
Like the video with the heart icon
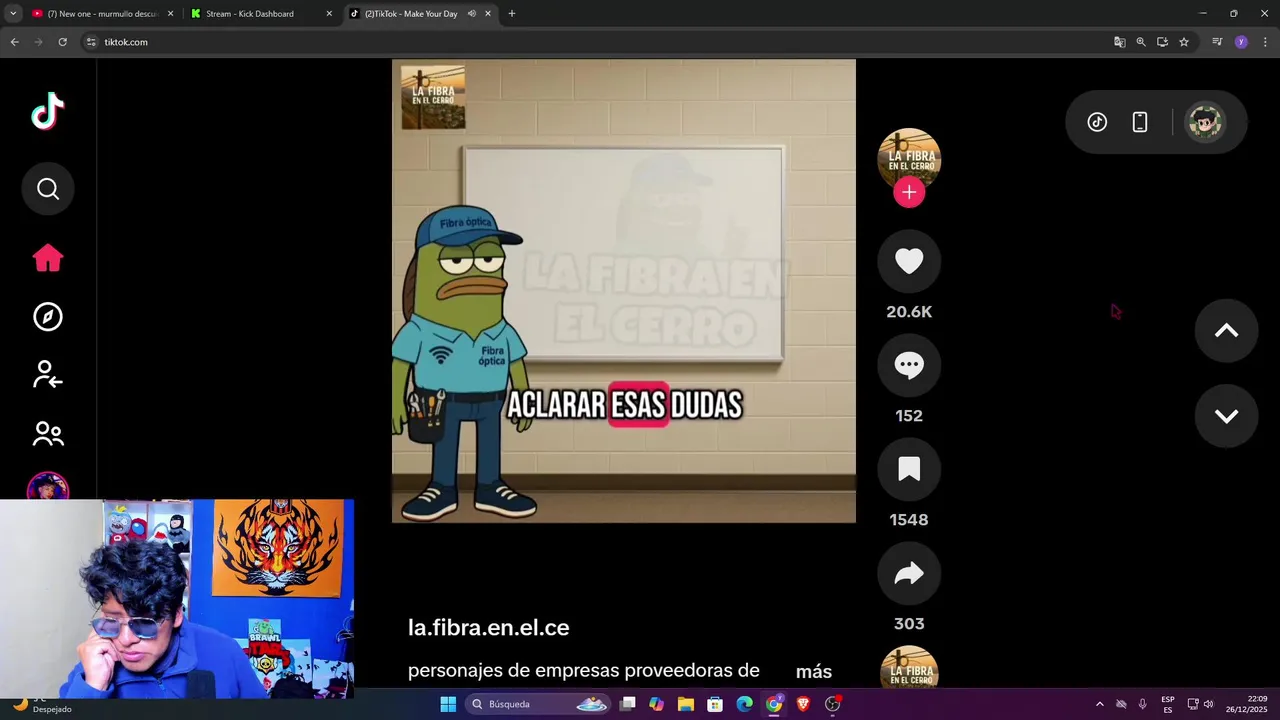pyautogui.click(x=909, y=261)
